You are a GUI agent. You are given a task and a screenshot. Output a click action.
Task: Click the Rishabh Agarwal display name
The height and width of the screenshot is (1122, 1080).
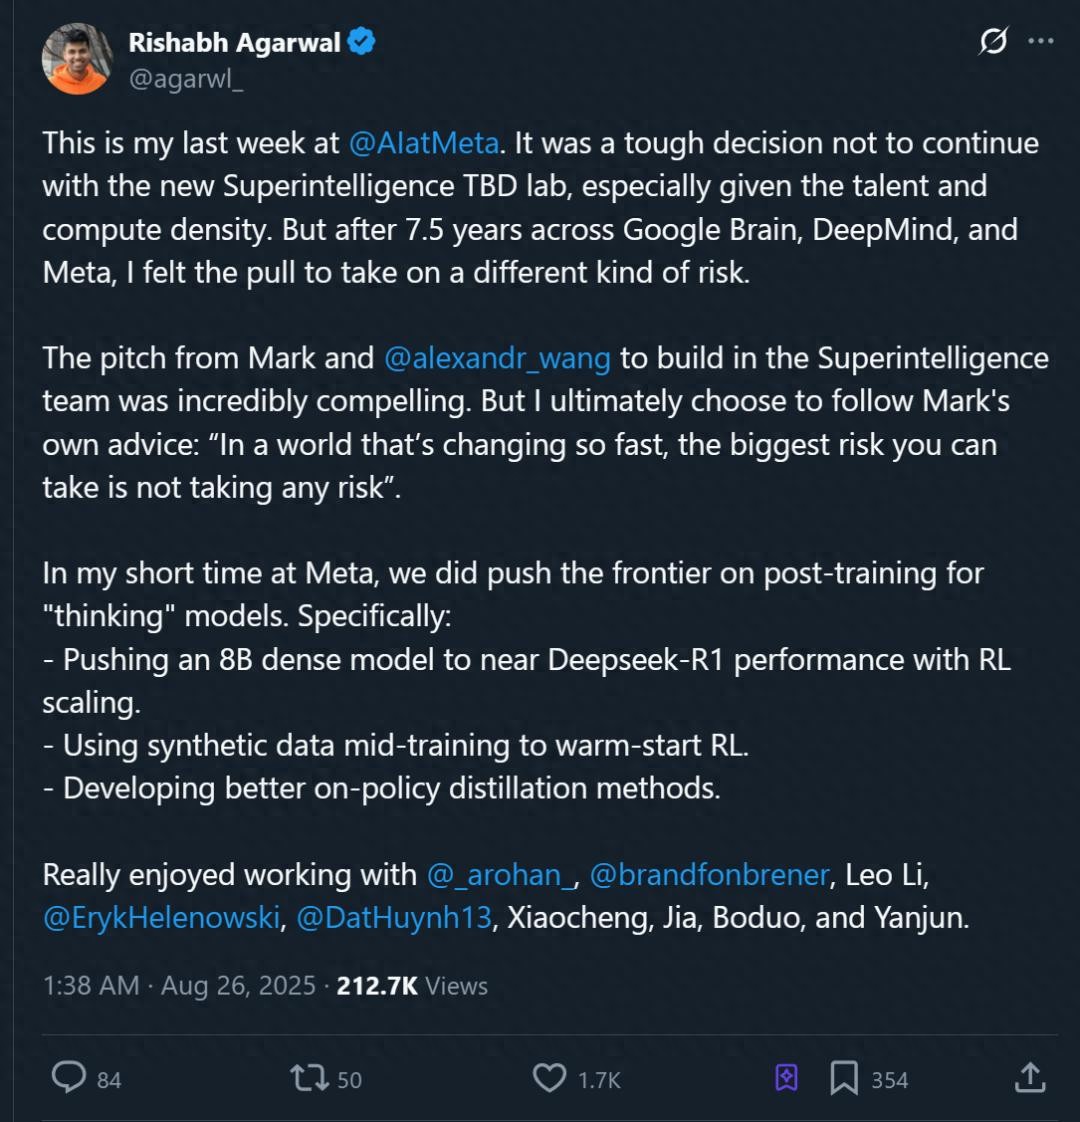pos(234,43)
